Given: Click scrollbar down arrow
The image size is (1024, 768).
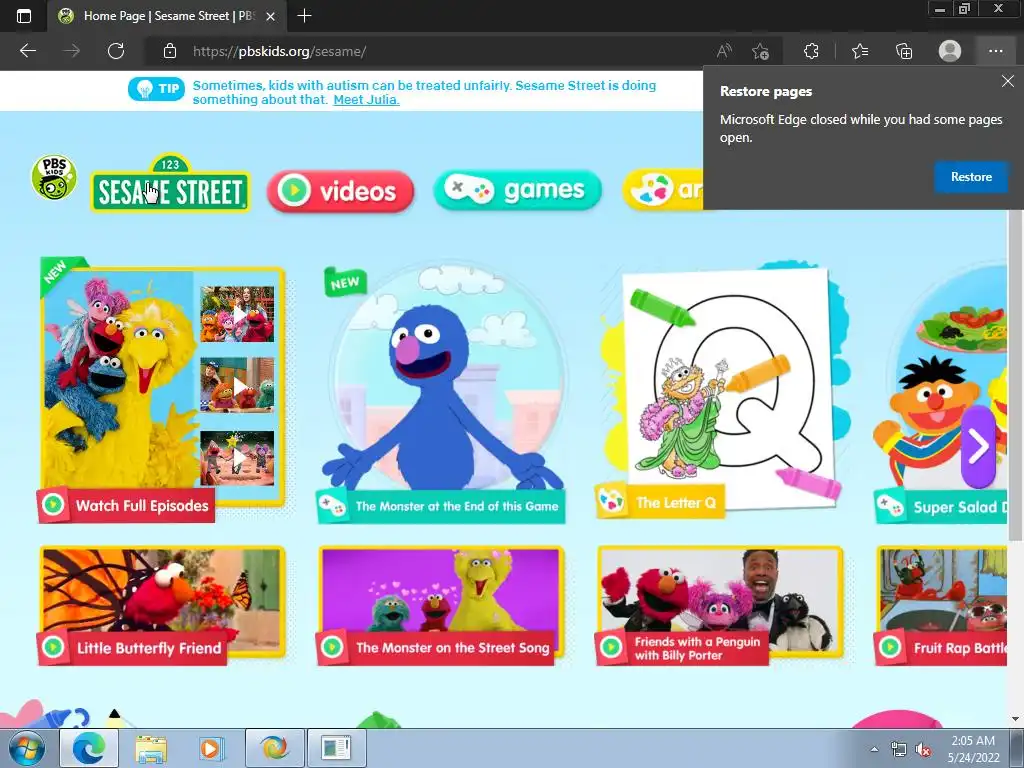Looking at the screenshot, I should pos(1016,719).
